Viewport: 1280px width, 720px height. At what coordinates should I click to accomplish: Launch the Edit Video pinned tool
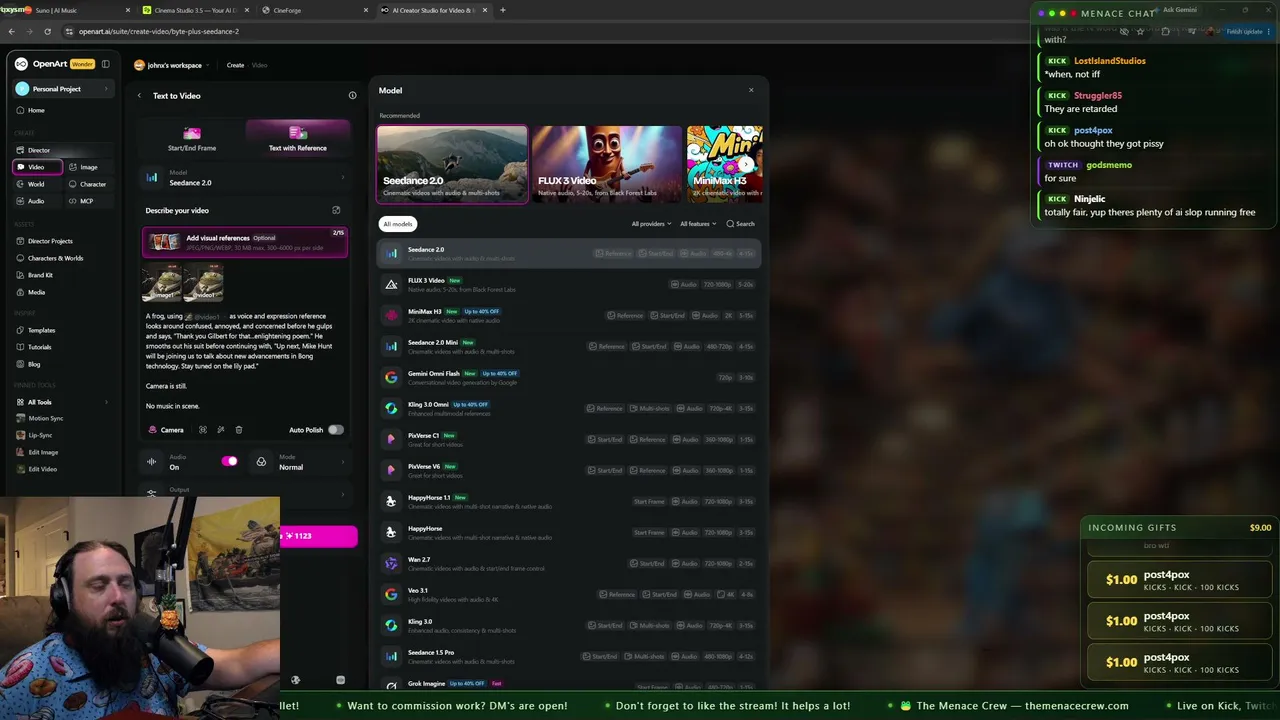[x=42, y=469]
